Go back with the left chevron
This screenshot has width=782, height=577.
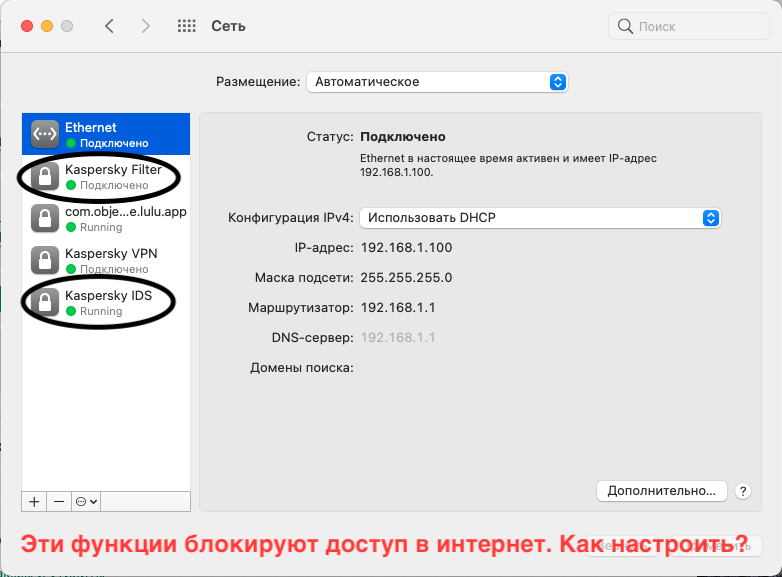click(109, 26)
